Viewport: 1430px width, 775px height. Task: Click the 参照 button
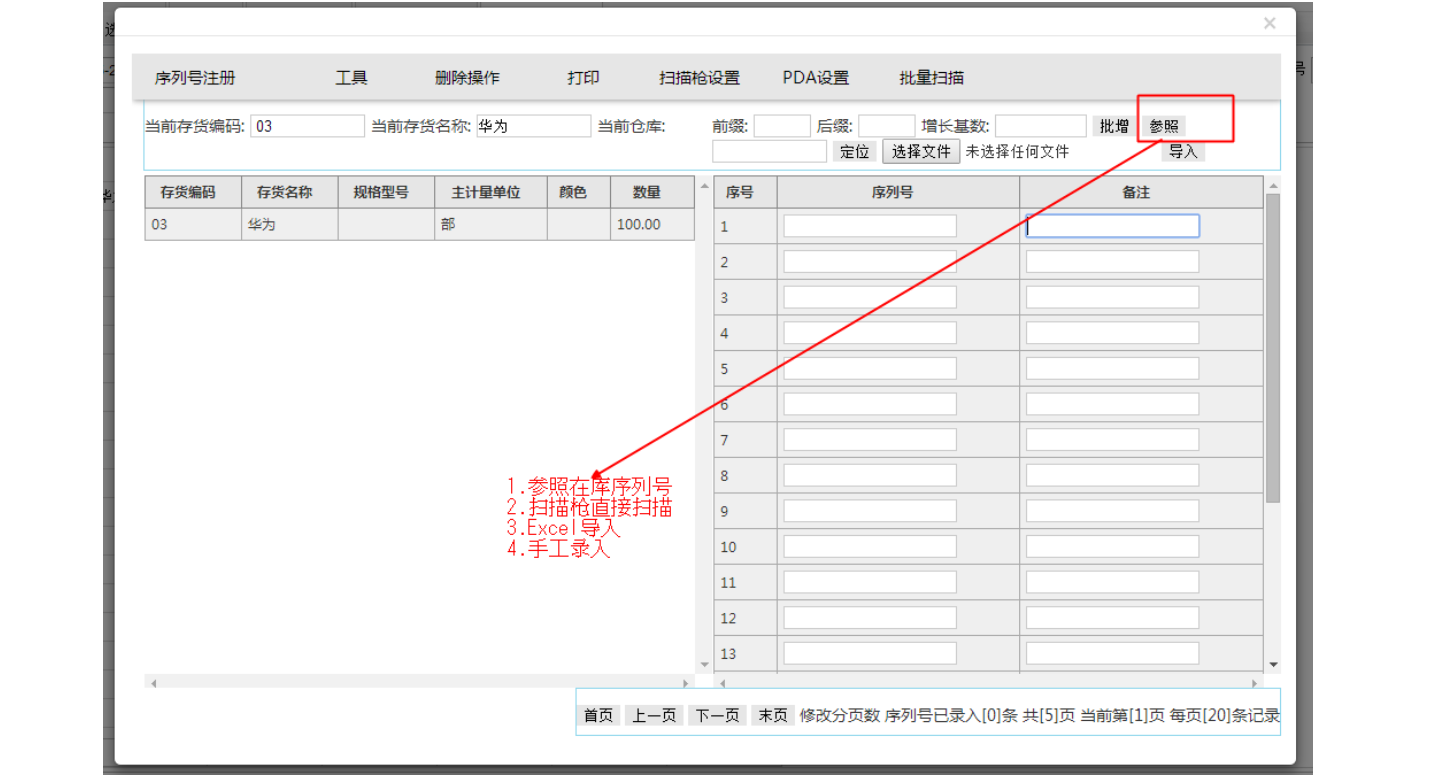[1164, 126]
